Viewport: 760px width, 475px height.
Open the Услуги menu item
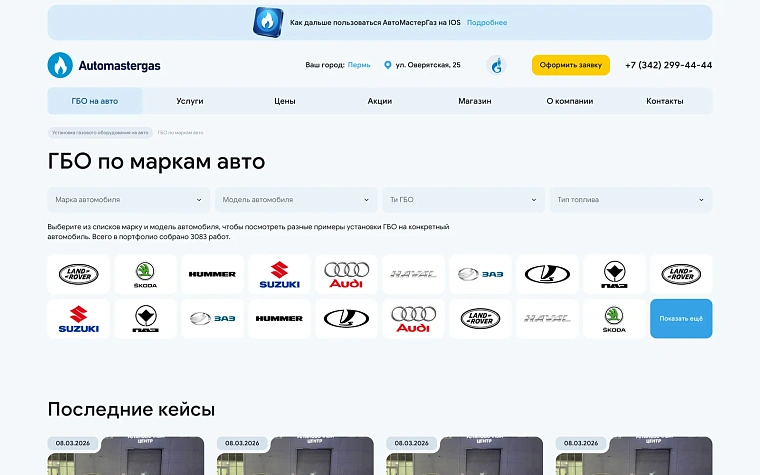point(190,101)
